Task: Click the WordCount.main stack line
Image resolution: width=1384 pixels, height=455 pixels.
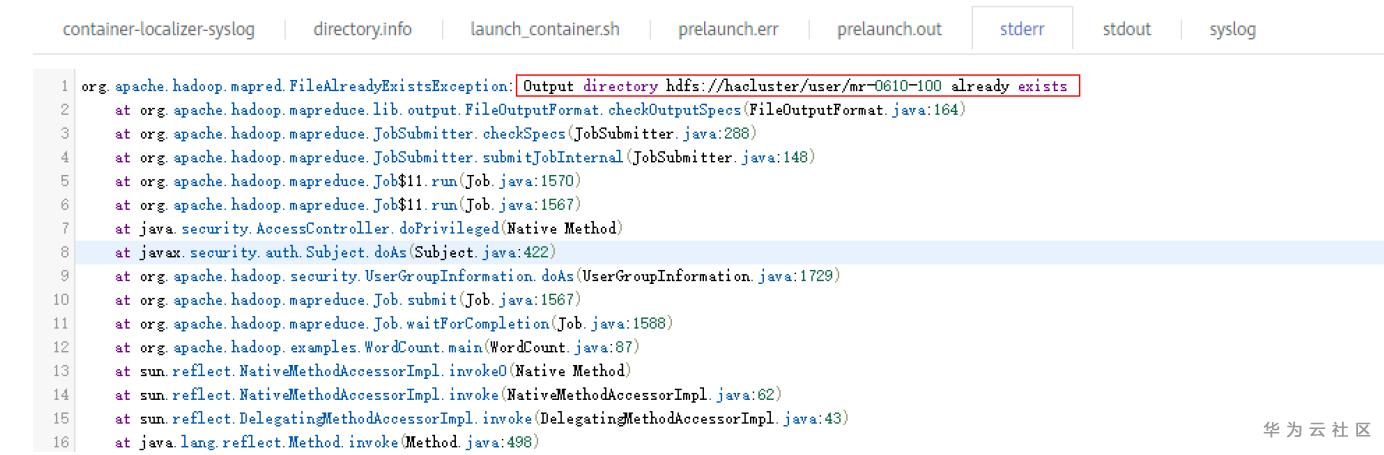Action: pos(377,348)
